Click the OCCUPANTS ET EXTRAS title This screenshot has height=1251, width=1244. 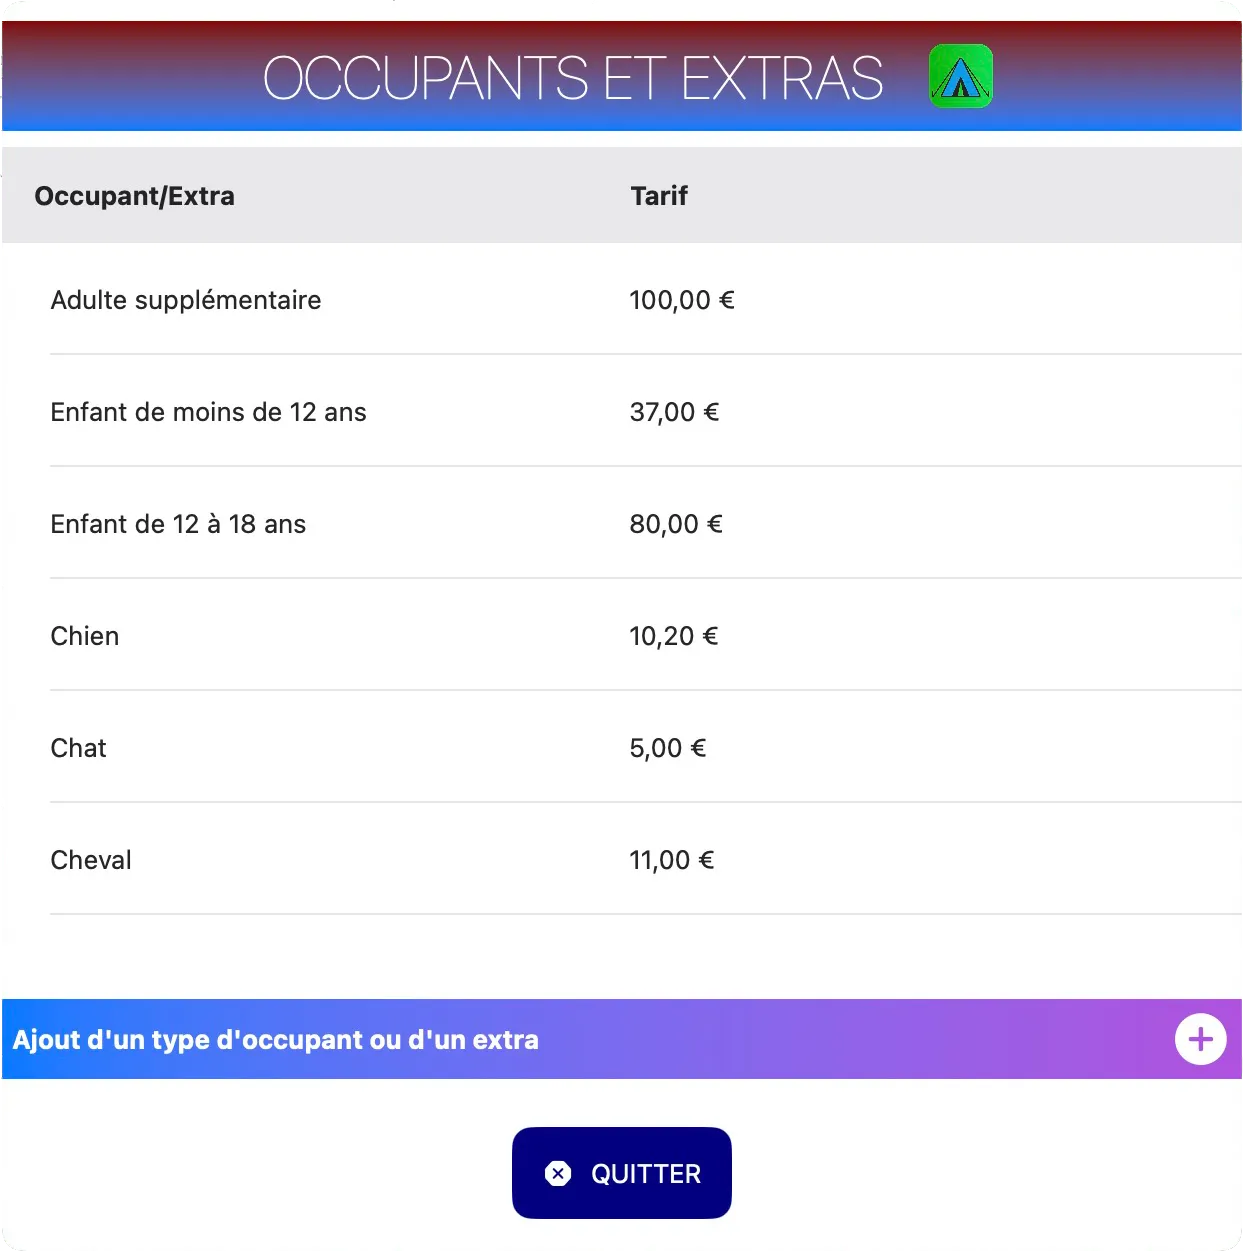(x=573, y=78)
